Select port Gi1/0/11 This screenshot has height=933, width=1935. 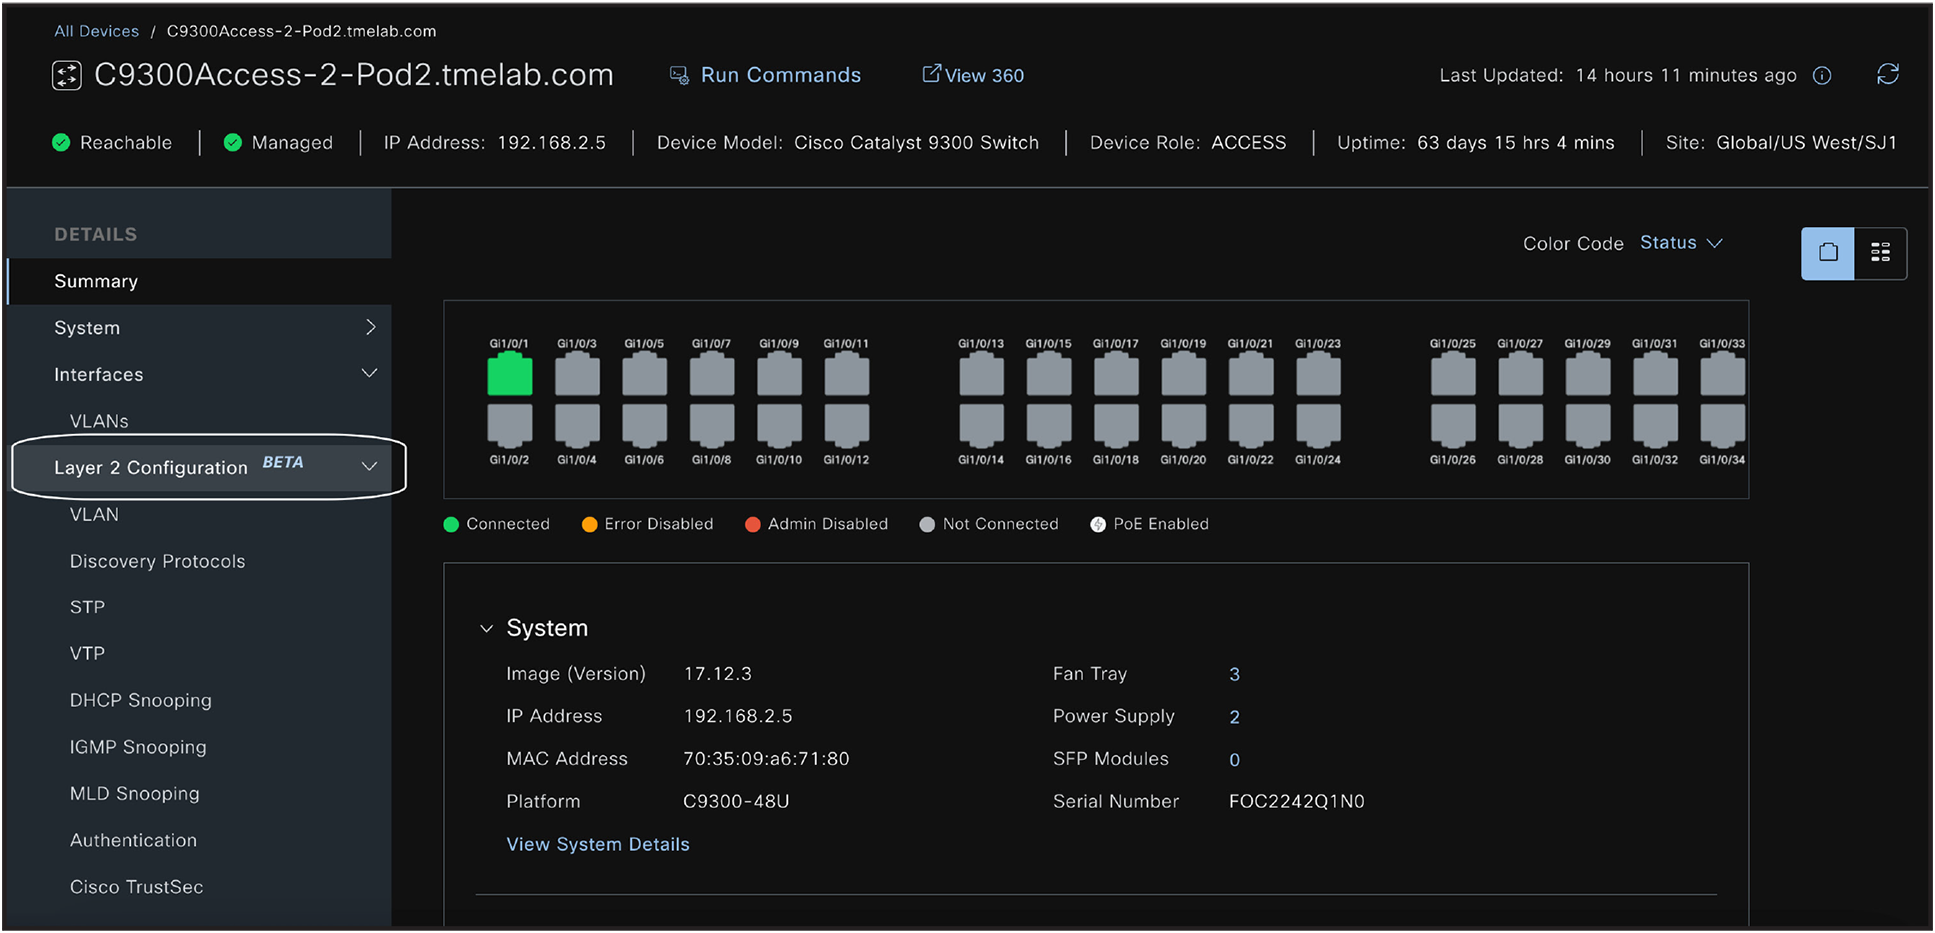(x=847, y=374)
